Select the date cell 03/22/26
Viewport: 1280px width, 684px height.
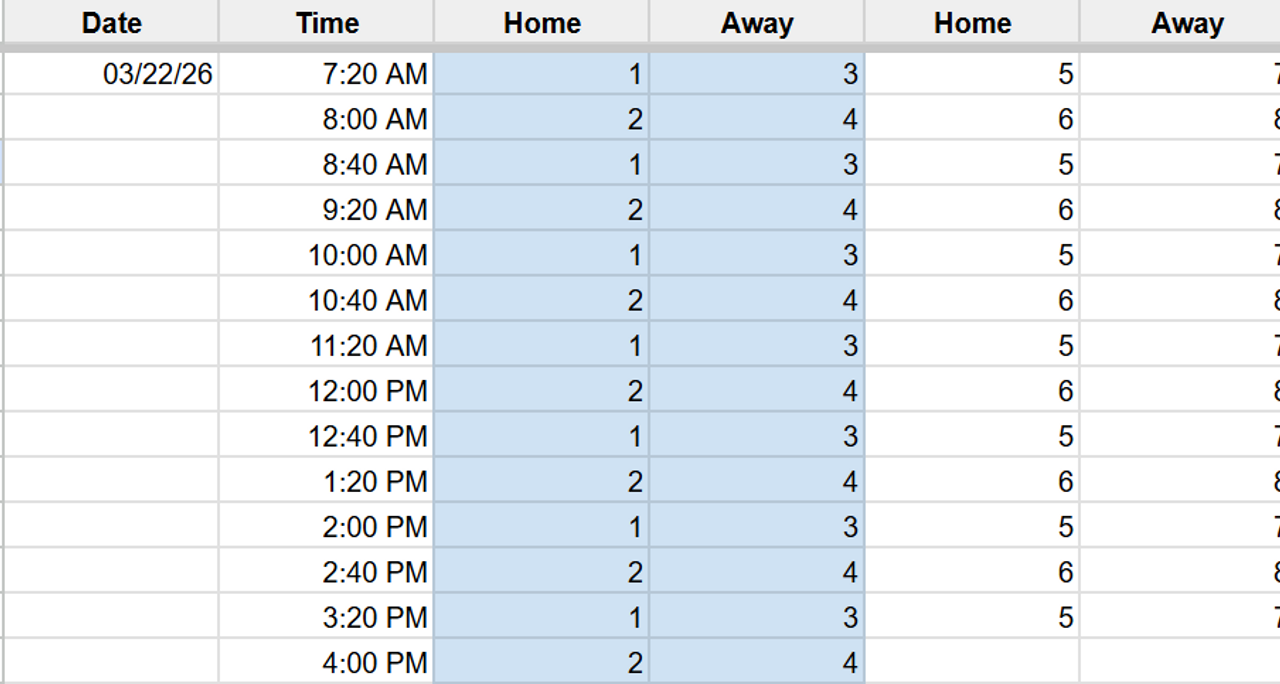158,74
